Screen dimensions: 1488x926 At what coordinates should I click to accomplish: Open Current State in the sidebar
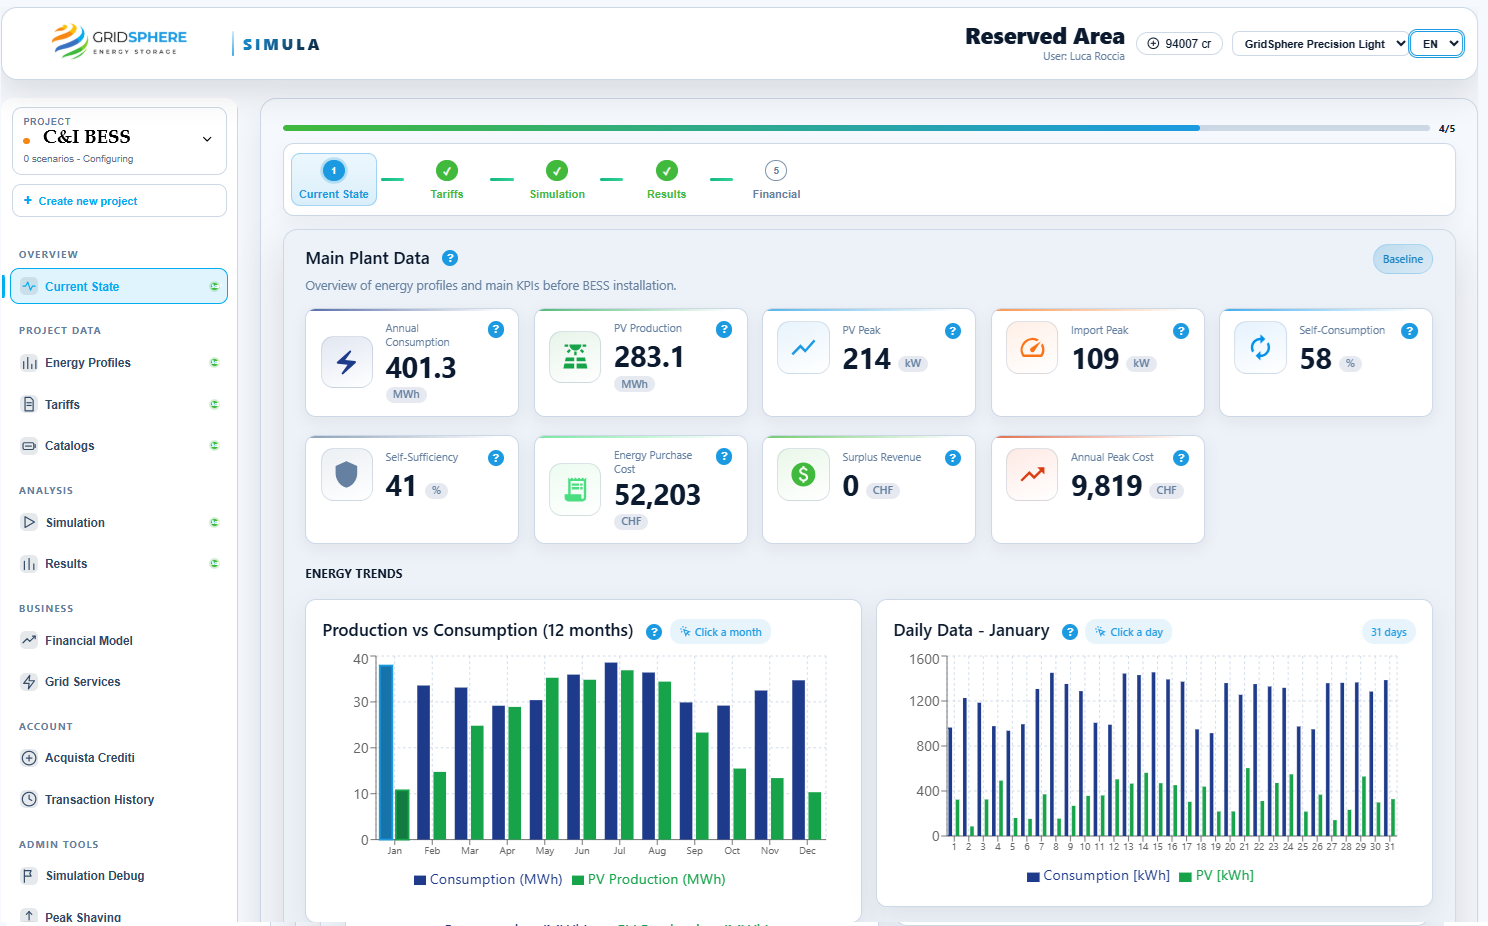coord(119,286)
